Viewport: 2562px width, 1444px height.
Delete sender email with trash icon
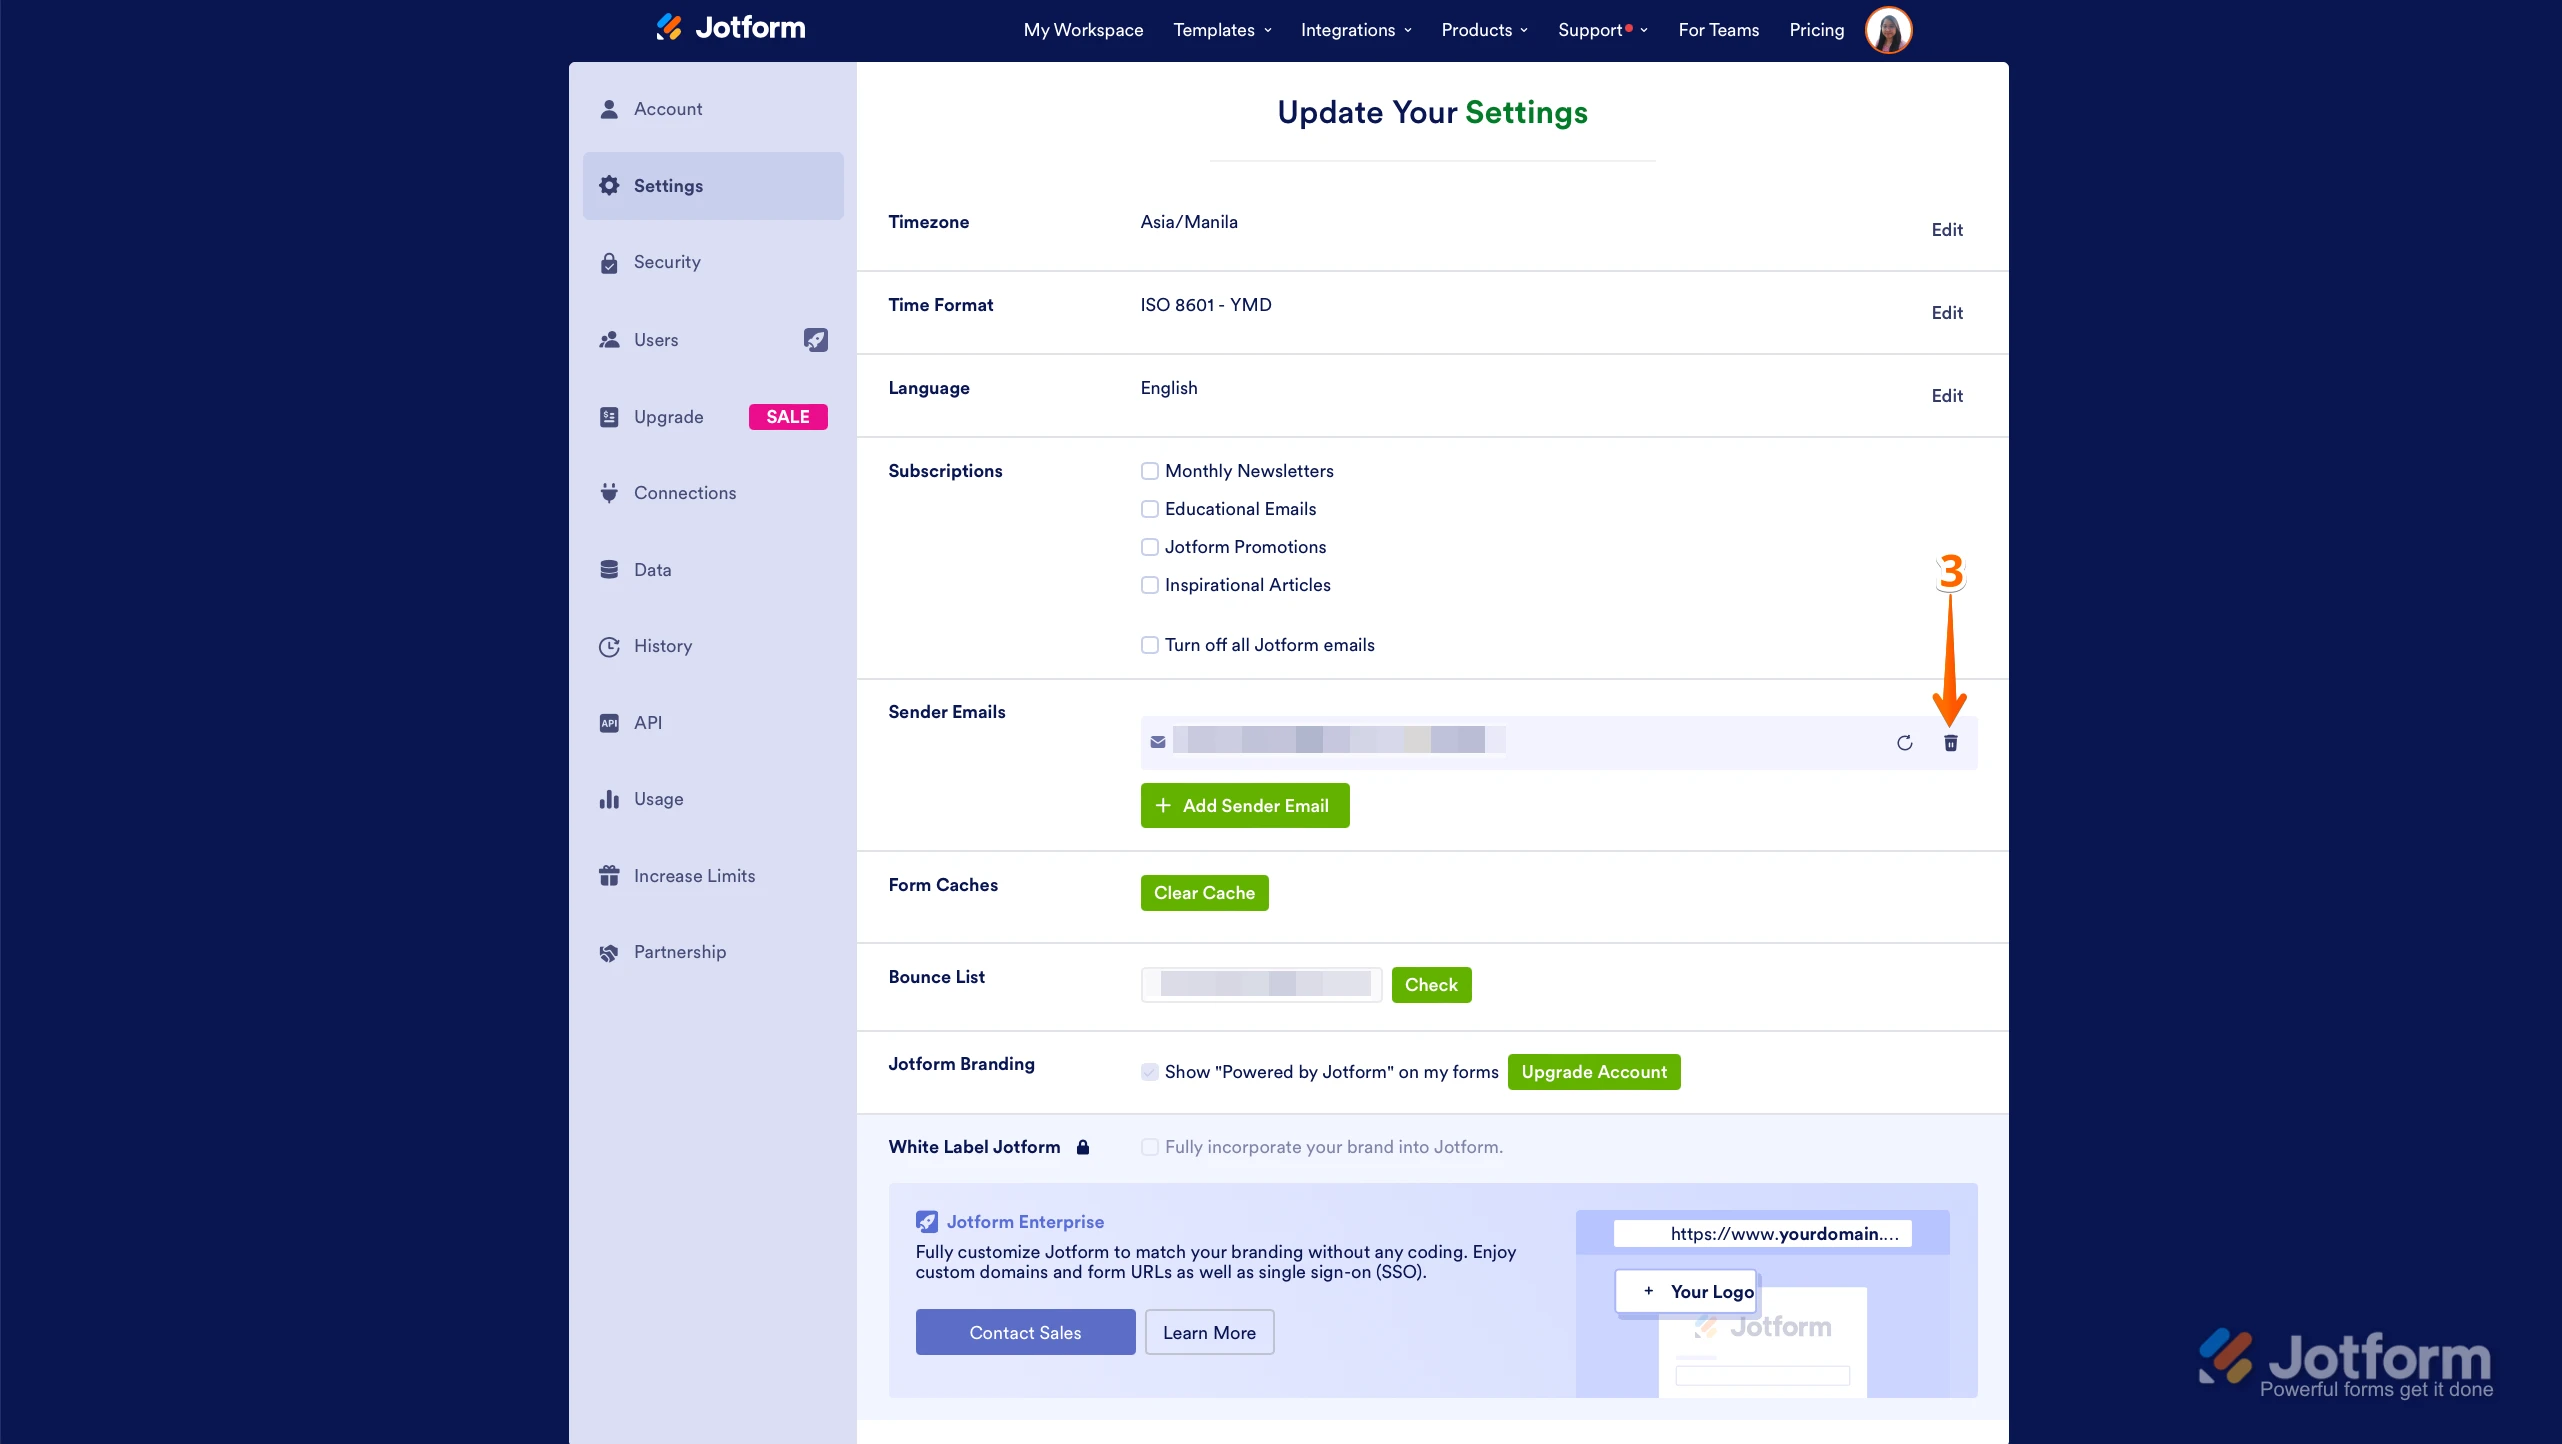click(1950, 743)
